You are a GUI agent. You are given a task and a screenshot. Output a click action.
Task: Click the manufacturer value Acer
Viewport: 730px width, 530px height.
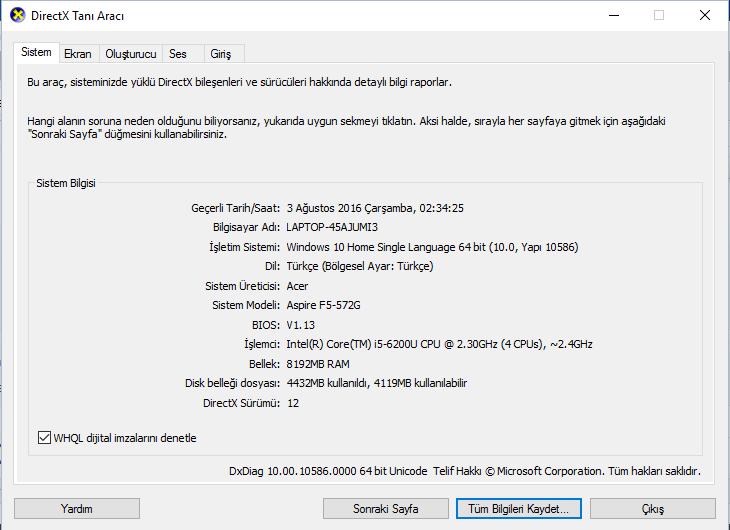click(297, 286)
